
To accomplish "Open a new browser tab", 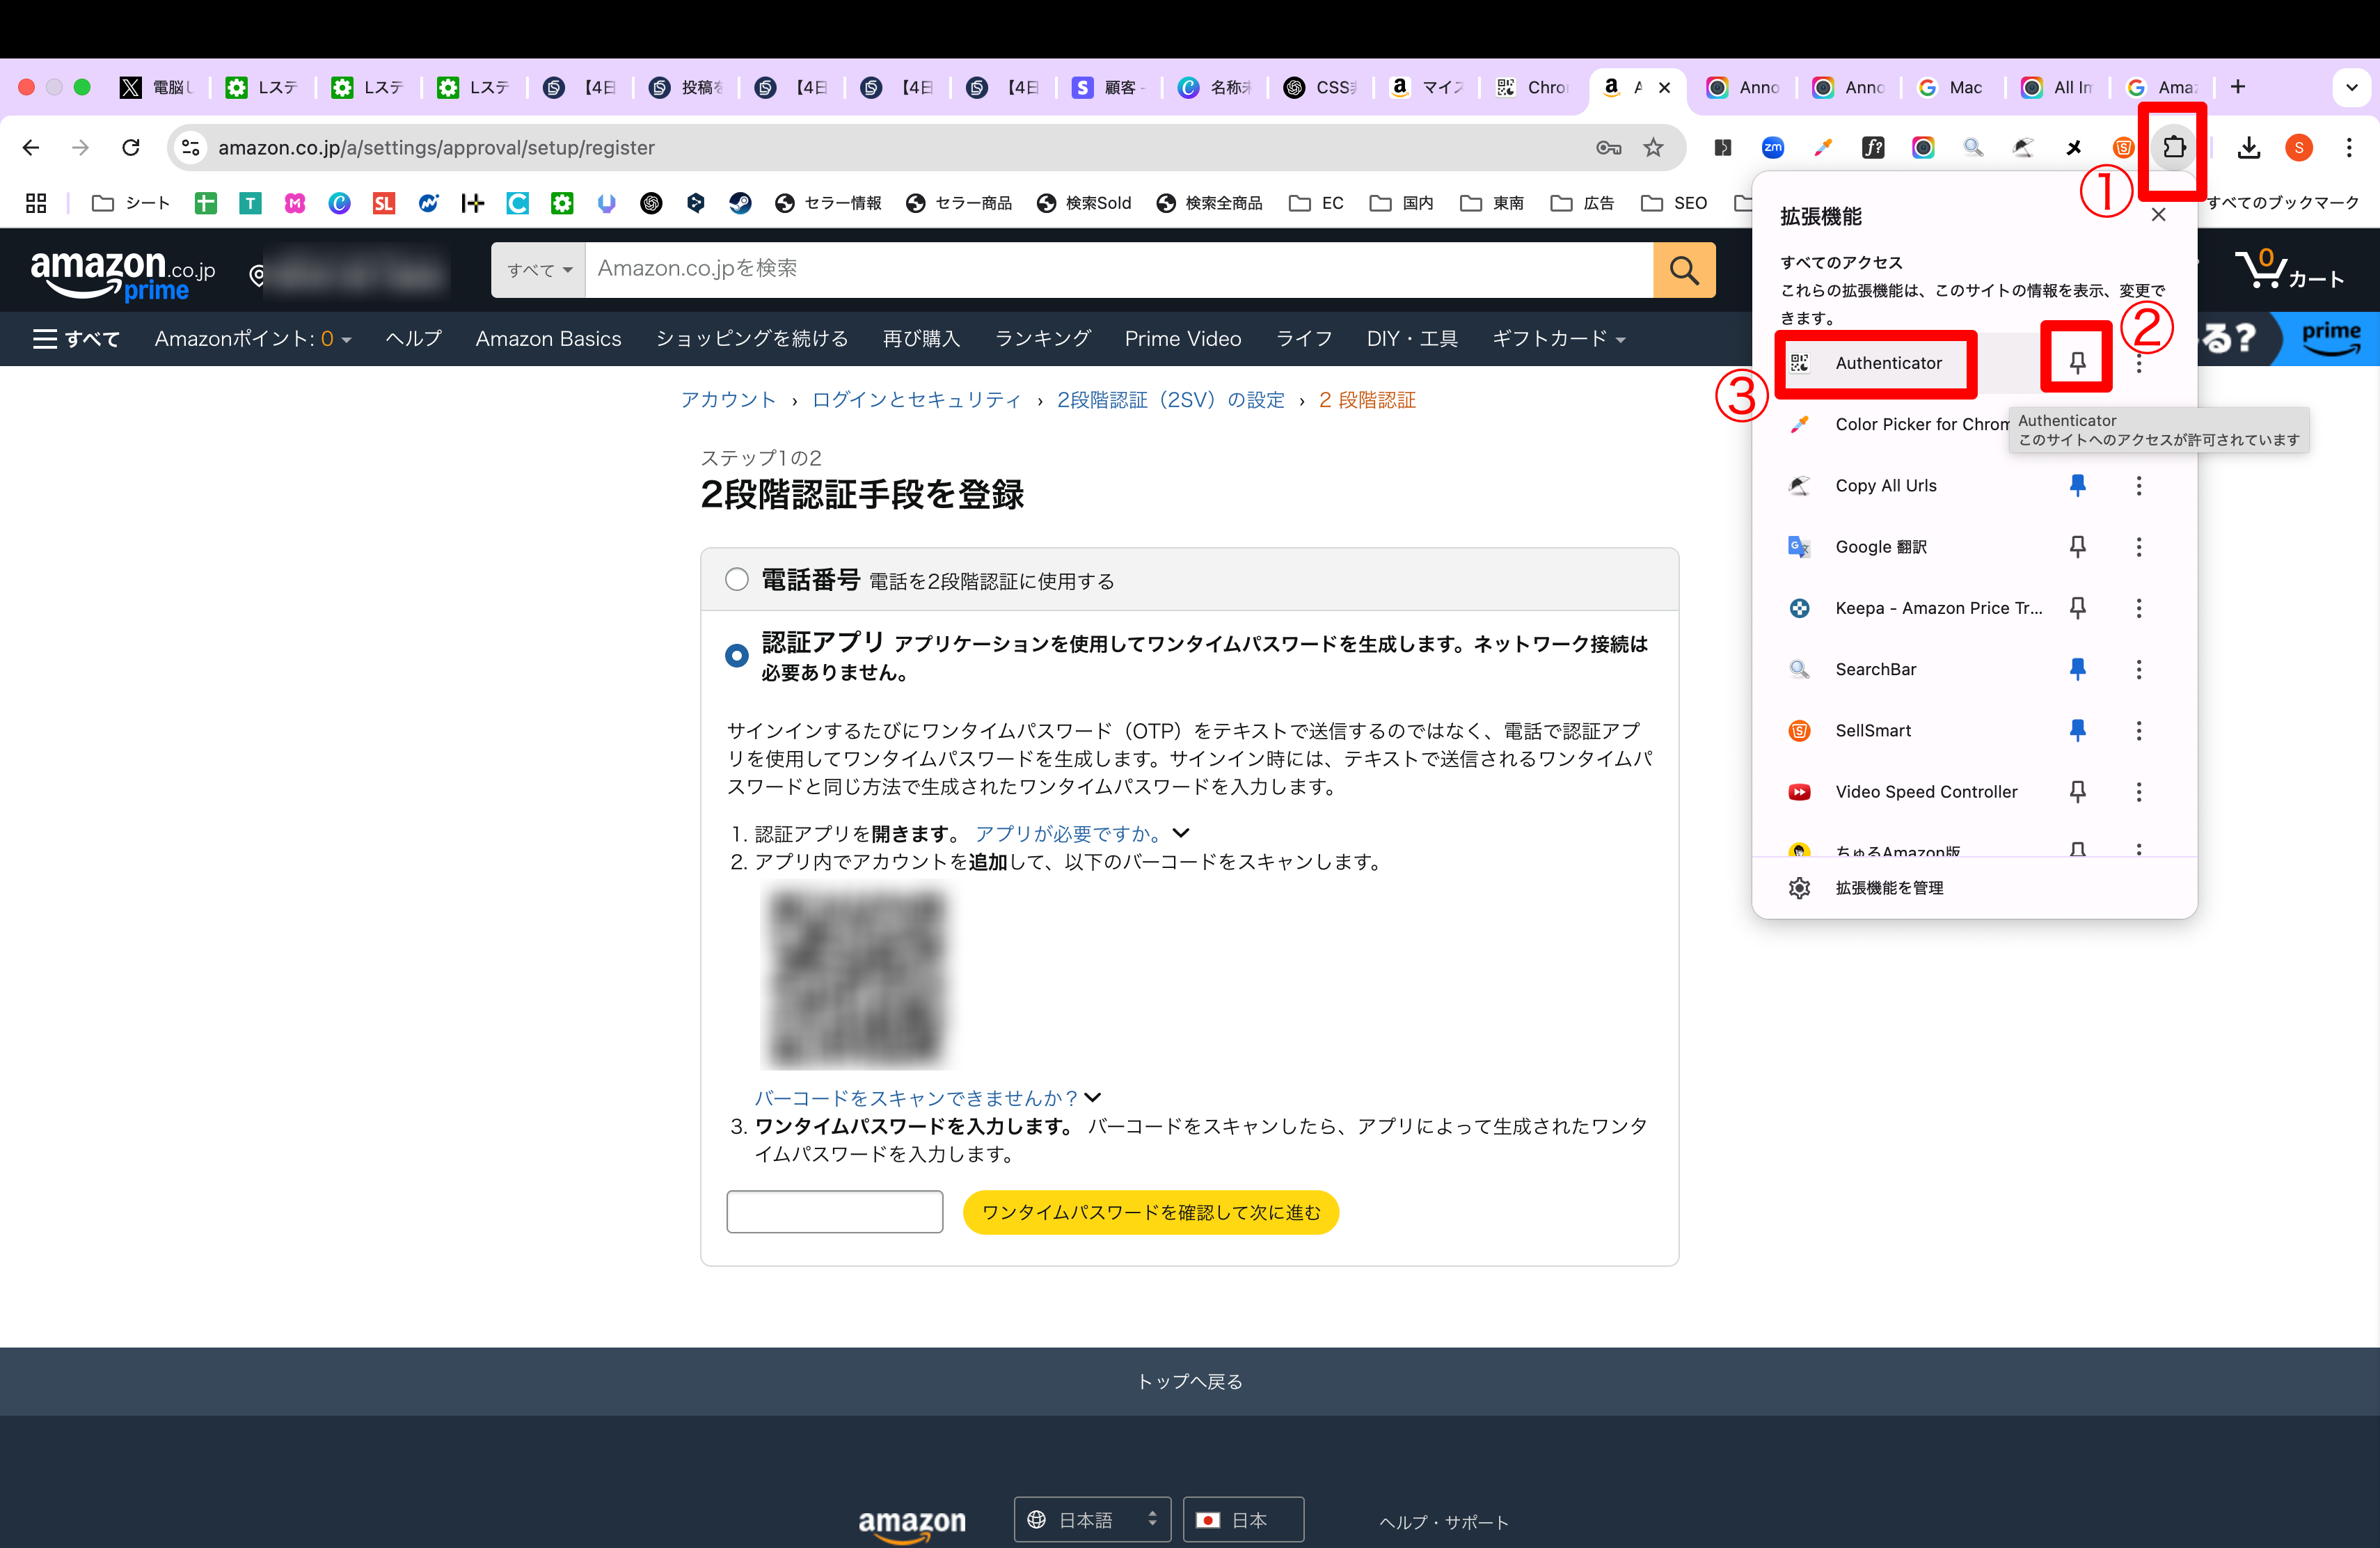I will point(2238,87).
